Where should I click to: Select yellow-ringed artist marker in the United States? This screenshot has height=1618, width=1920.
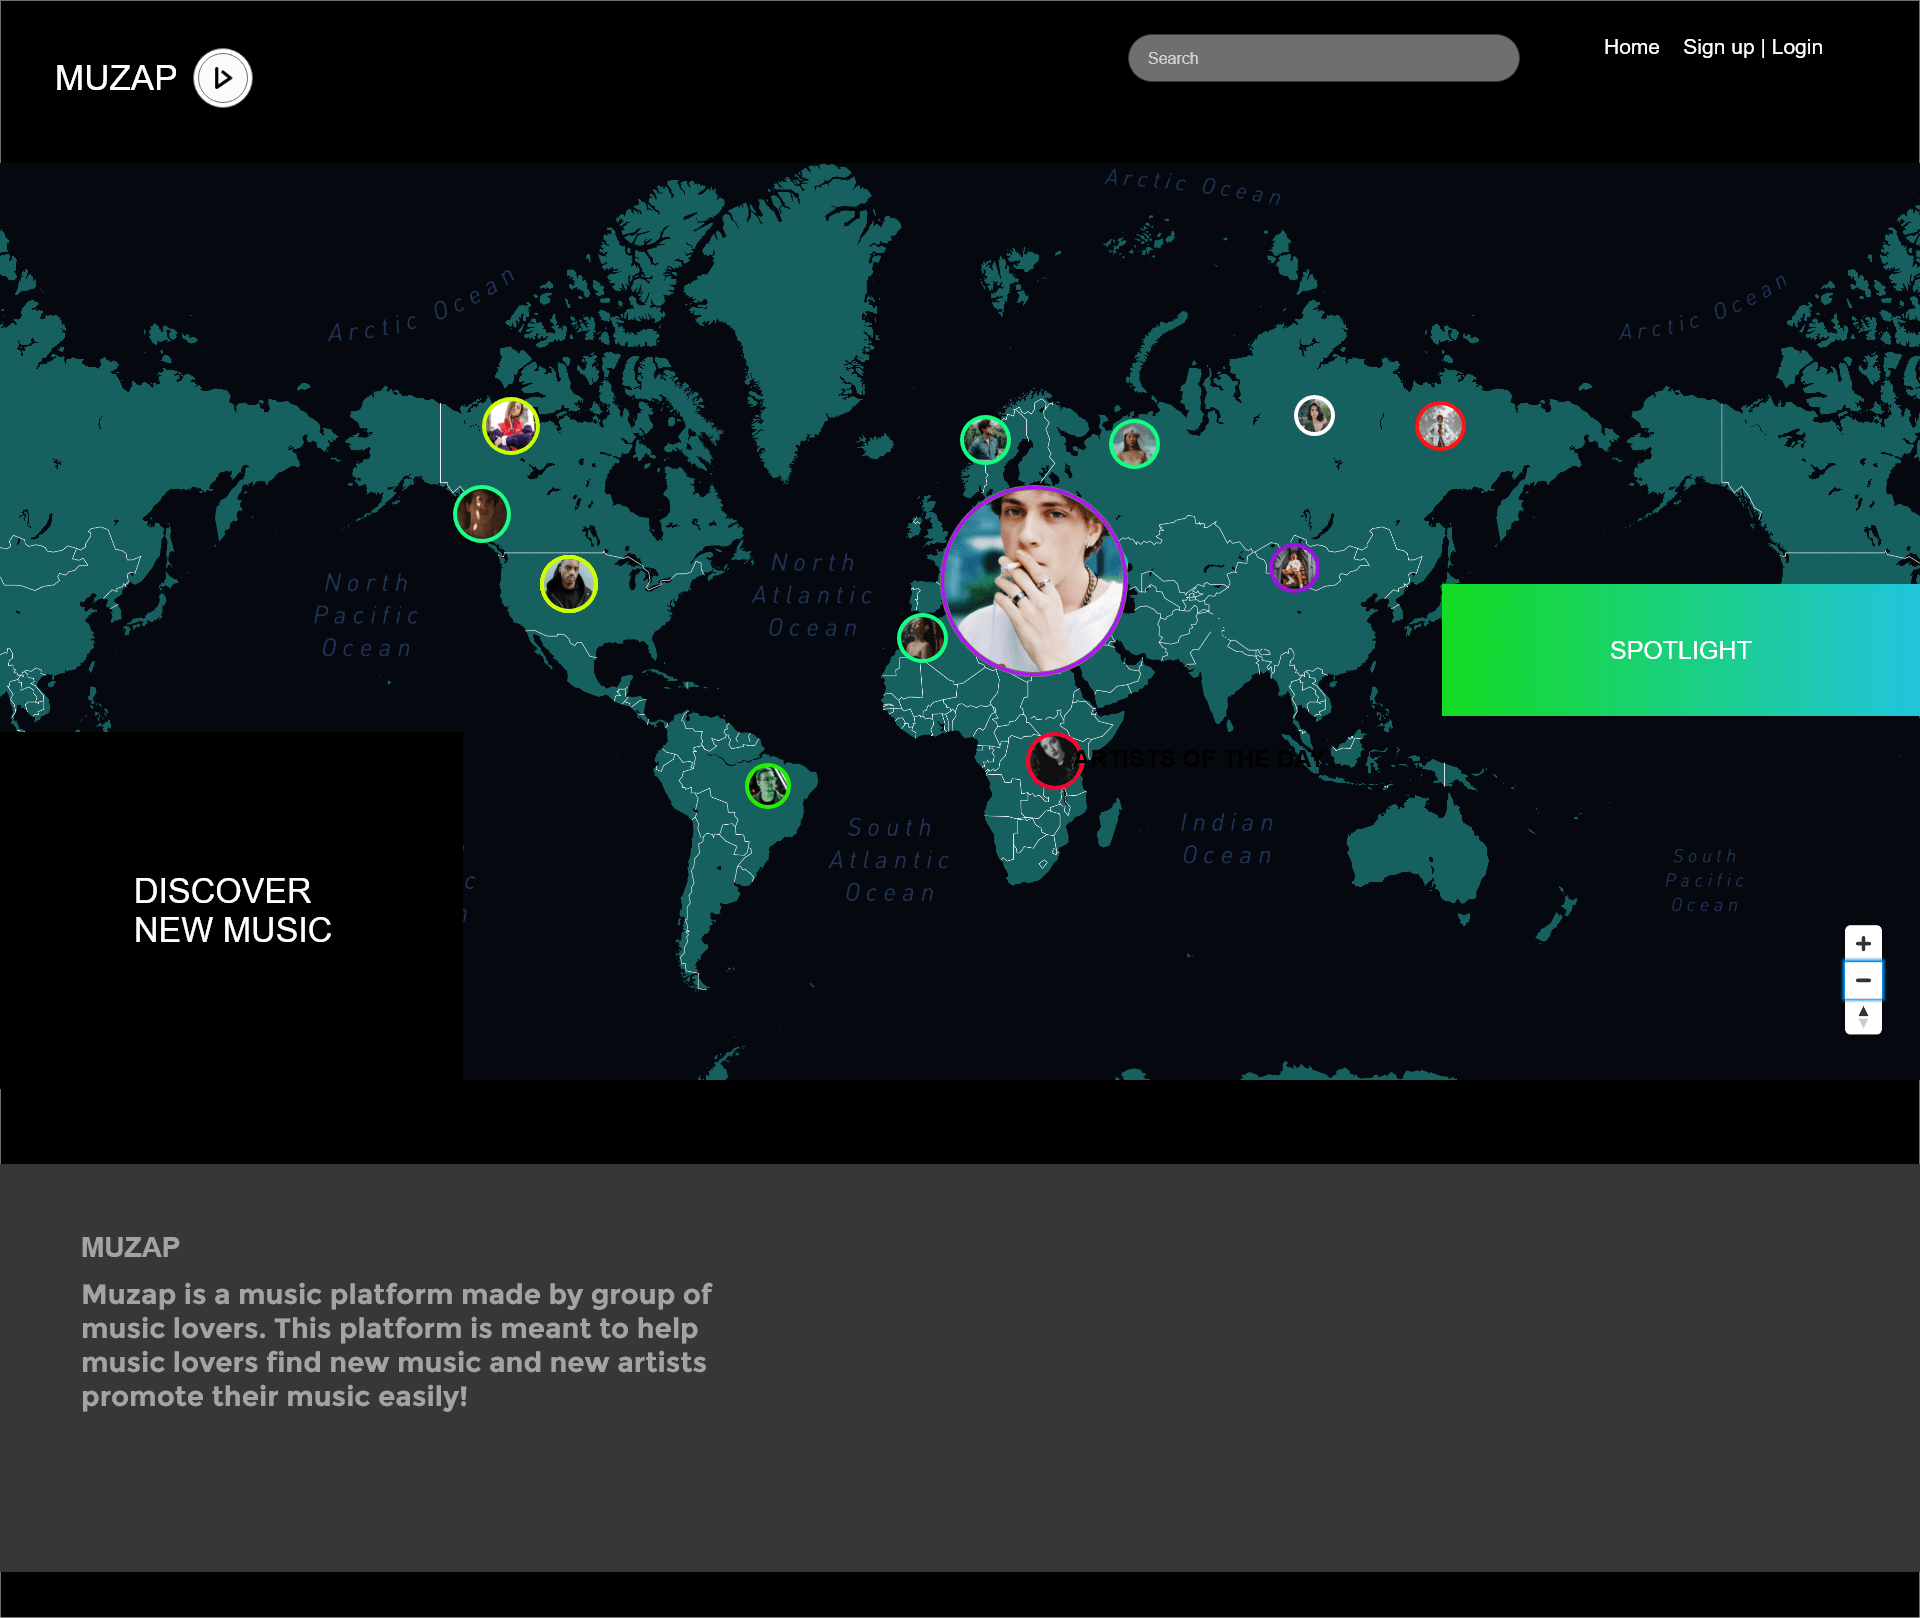(x=569, y=584)
